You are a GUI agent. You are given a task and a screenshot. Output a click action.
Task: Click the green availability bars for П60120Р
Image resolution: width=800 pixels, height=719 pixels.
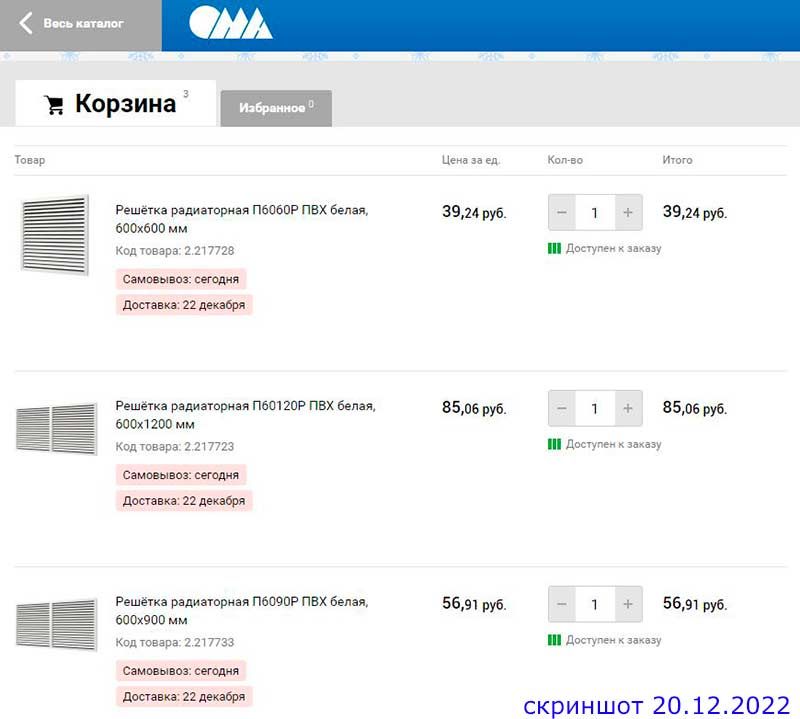click(x=553, y=444)
